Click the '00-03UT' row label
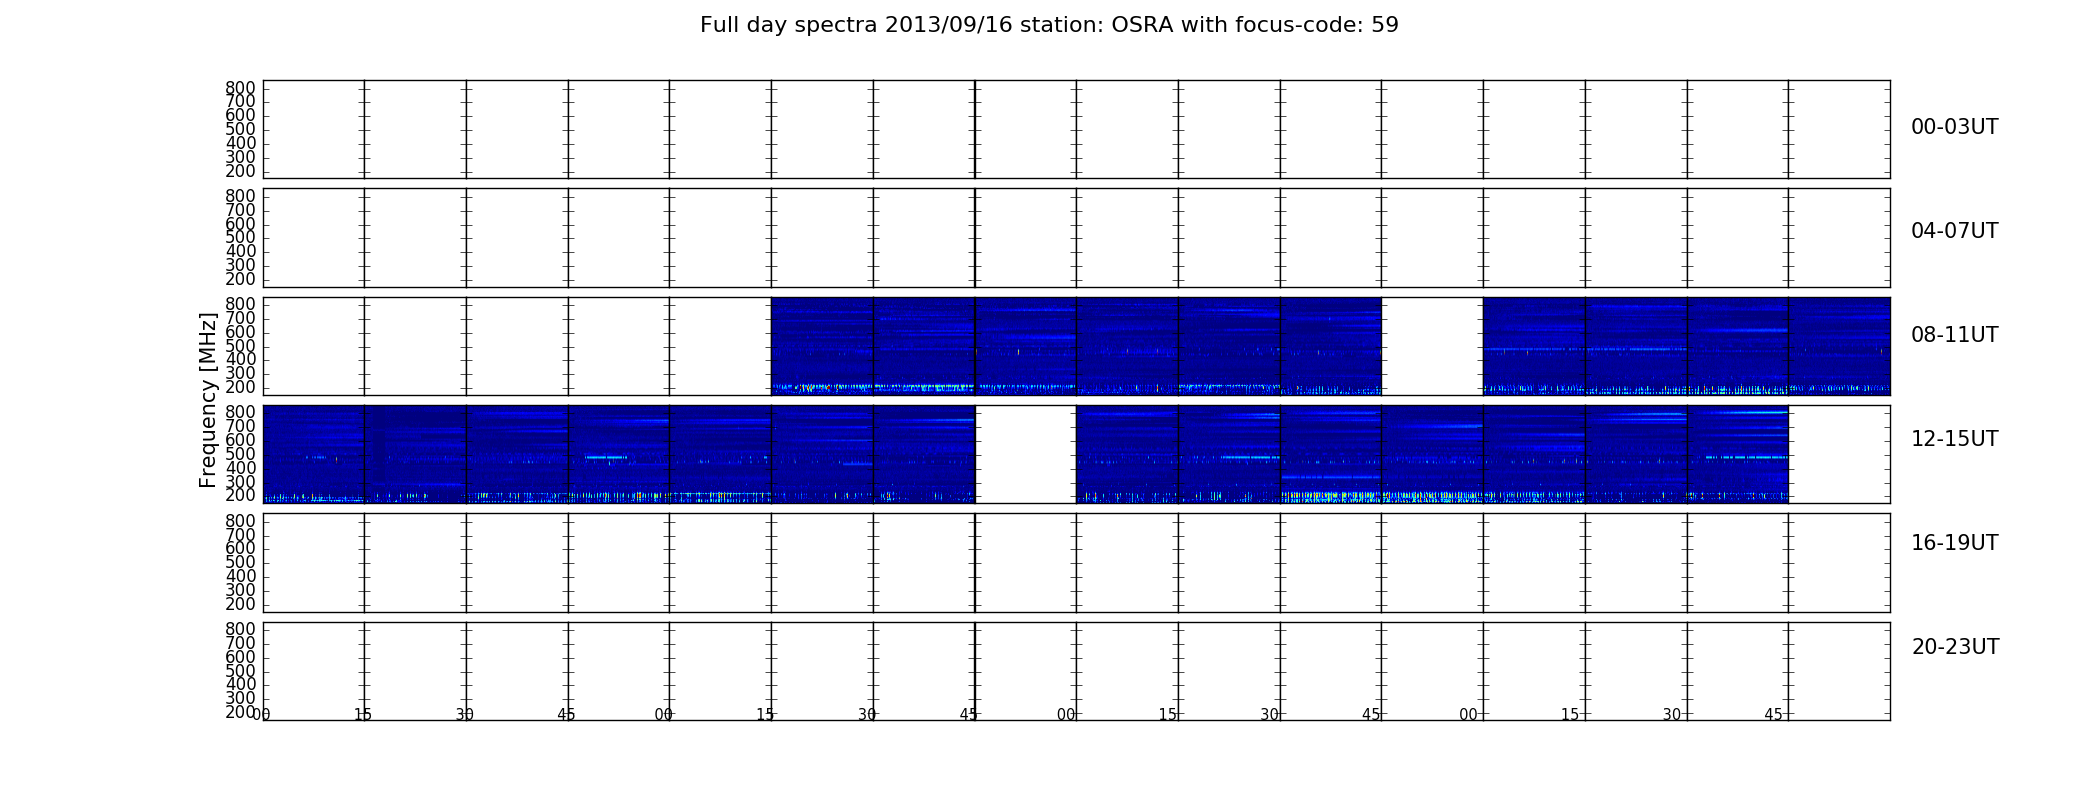2100x800 pixels. [1954, 127]
